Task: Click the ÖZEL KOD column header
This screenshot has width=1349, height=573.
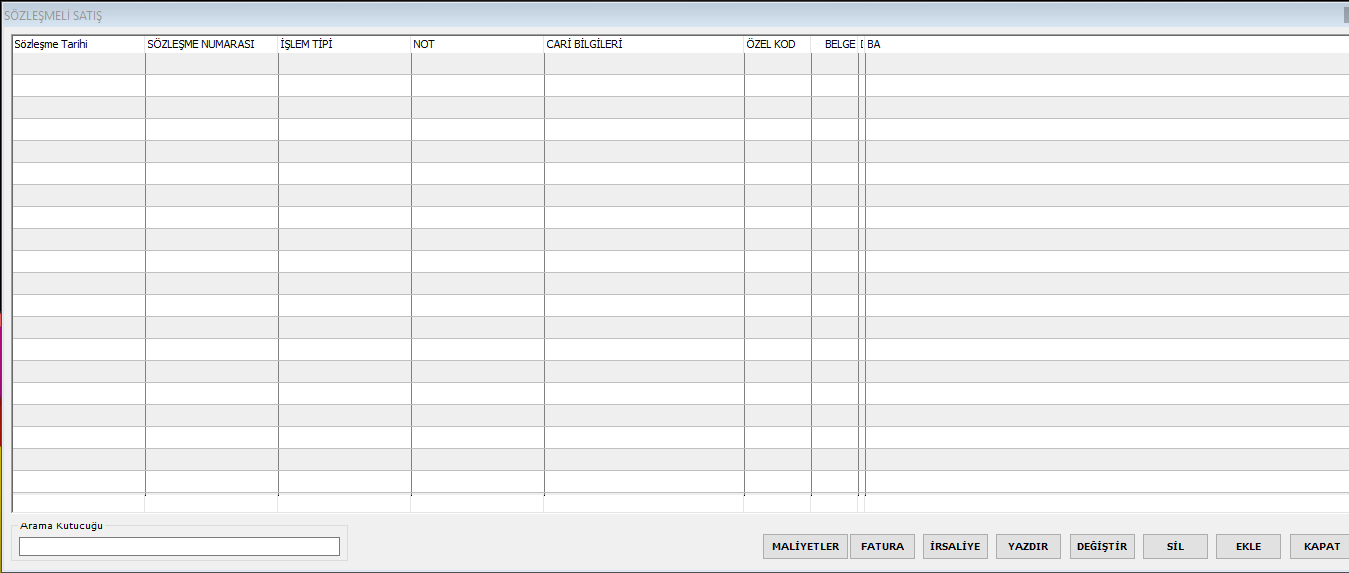Action: [777, 44]
